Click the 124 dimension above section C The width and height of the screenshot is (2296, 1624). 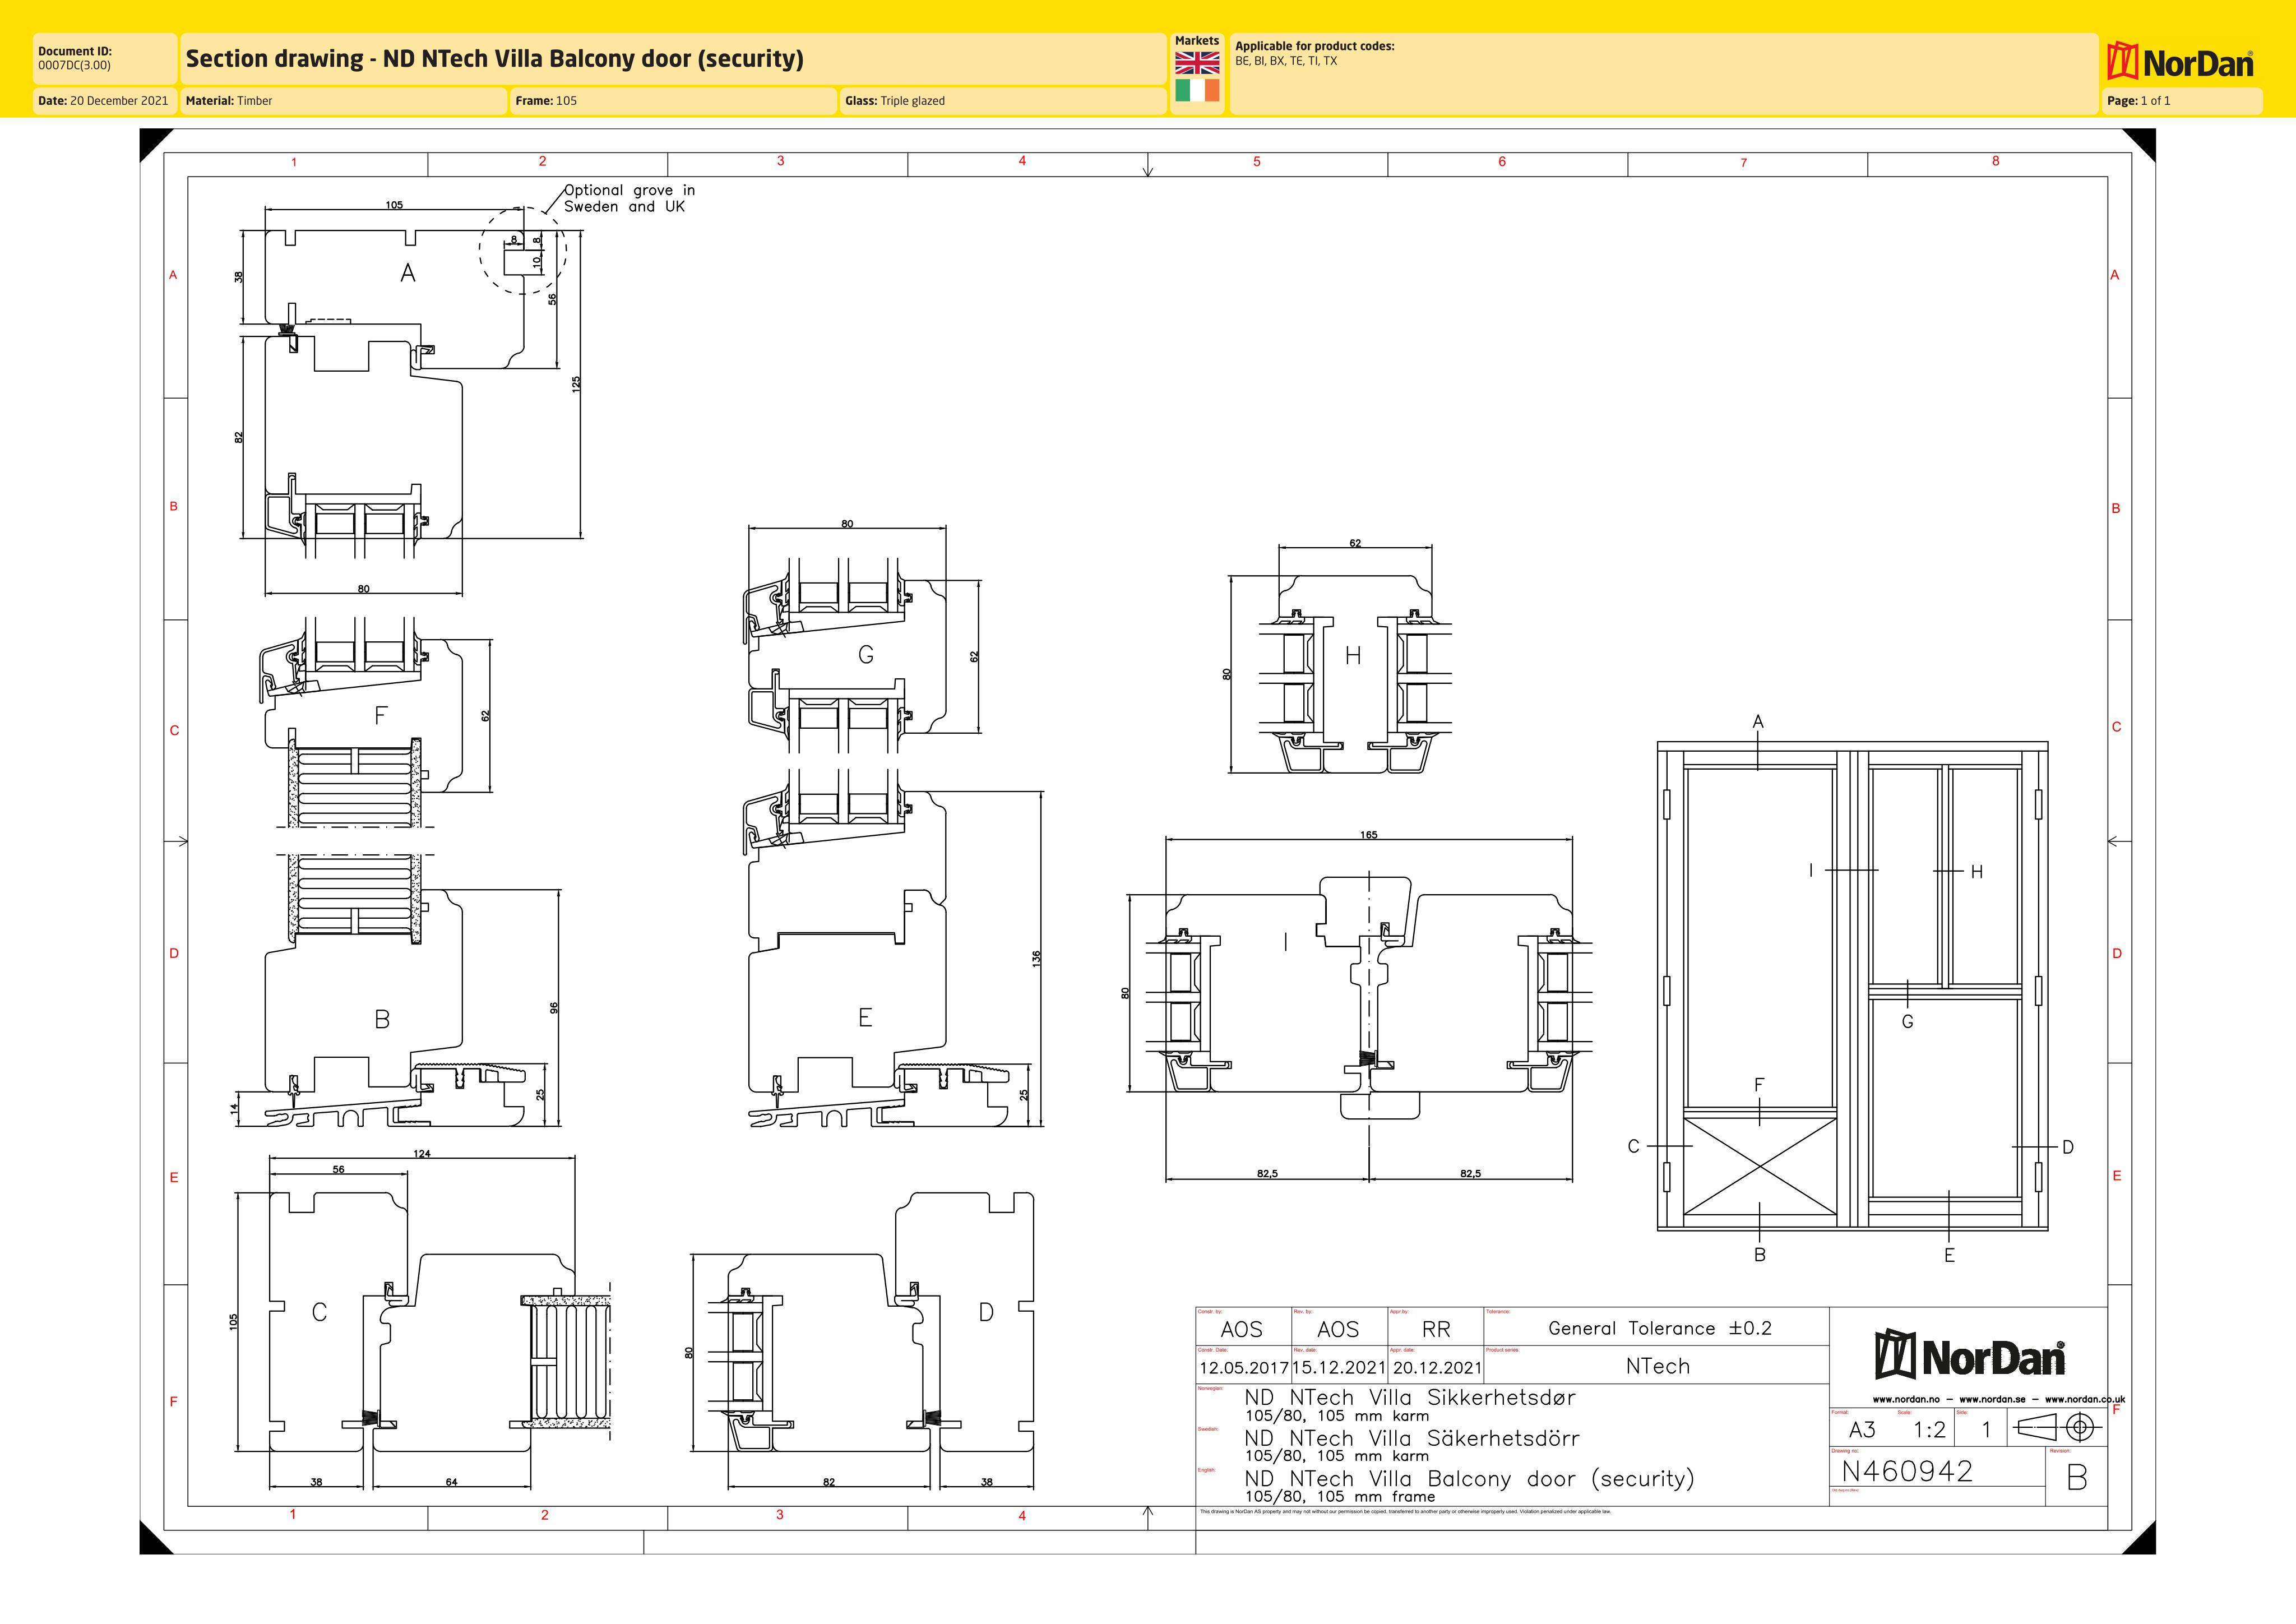click(x=422, y=1153)
